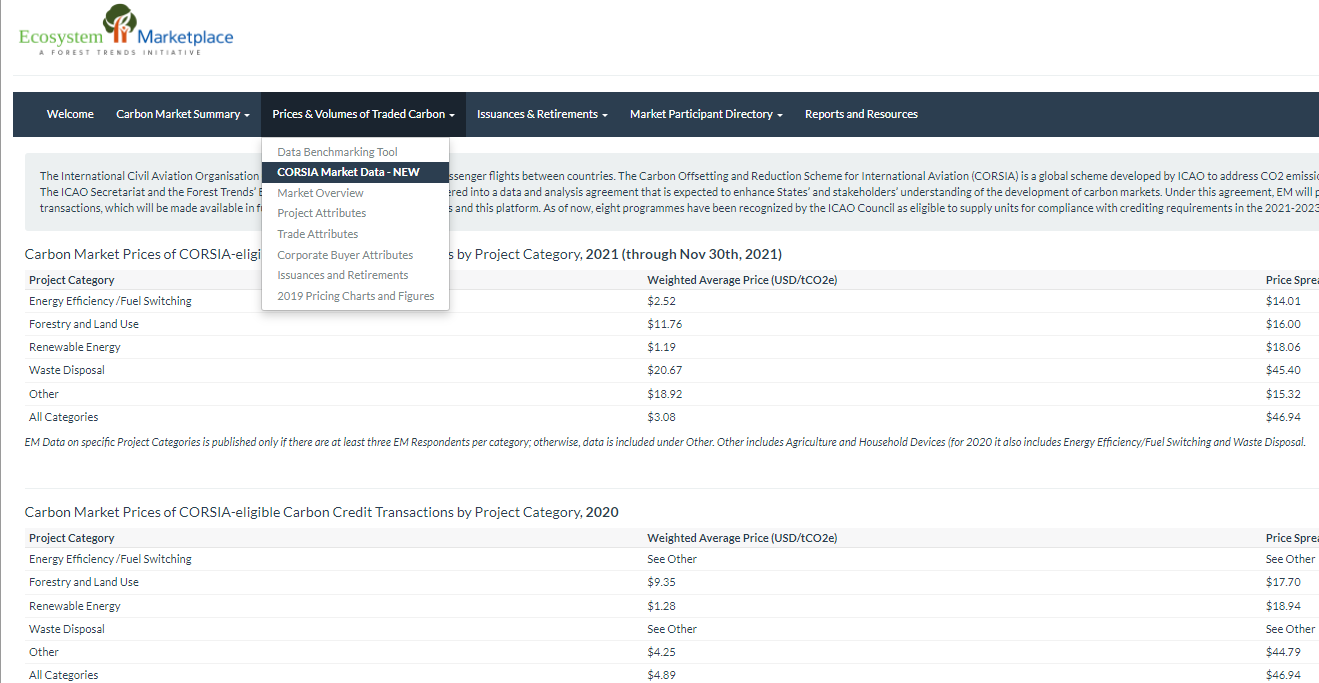Image resolution: width=1319 pixels, height=683 pixels.
Task: Select Project Attributes menu item
Action: [x=321, y=213]
